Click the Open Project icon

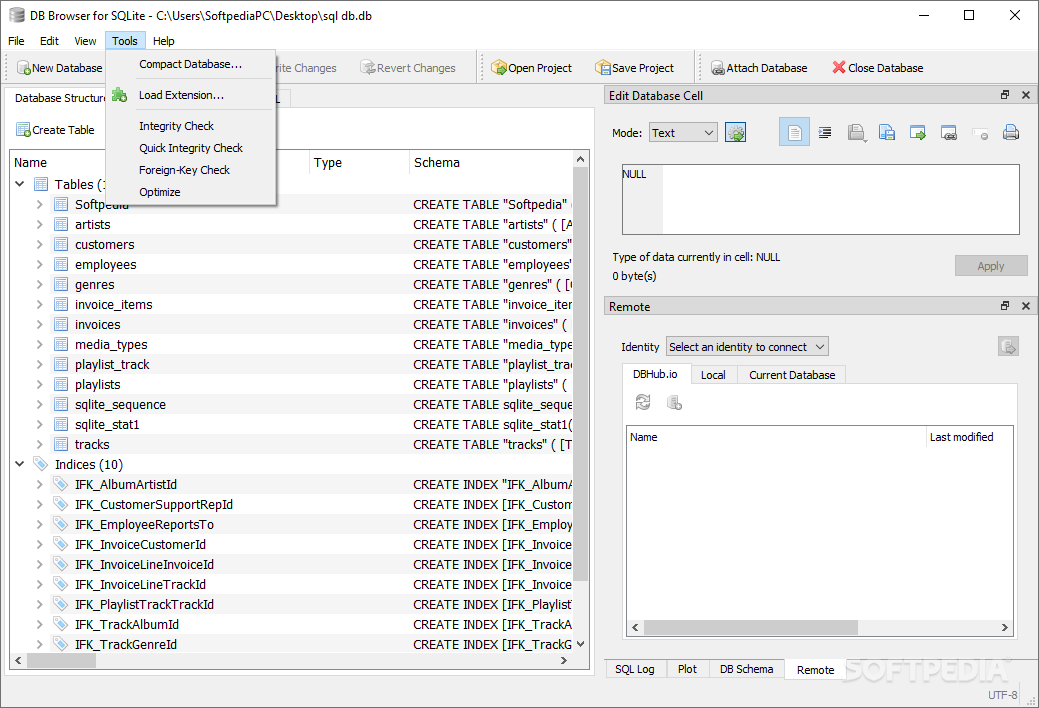498,68
